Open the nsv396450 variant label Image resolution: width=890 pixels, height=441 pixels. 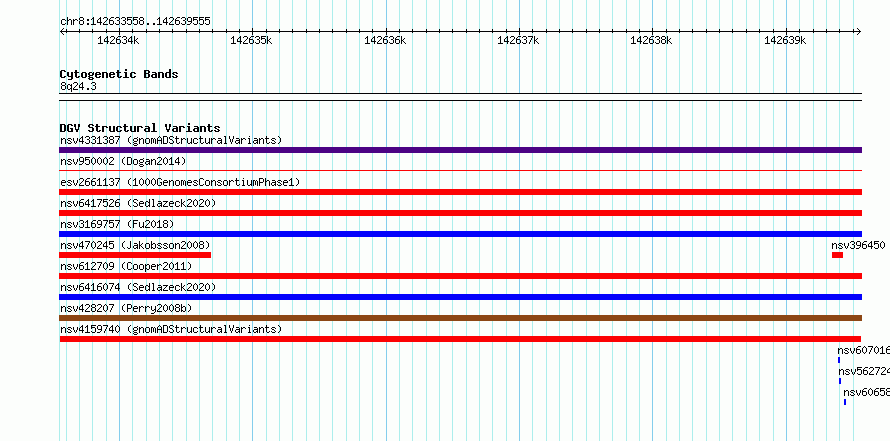pos(858,245)
